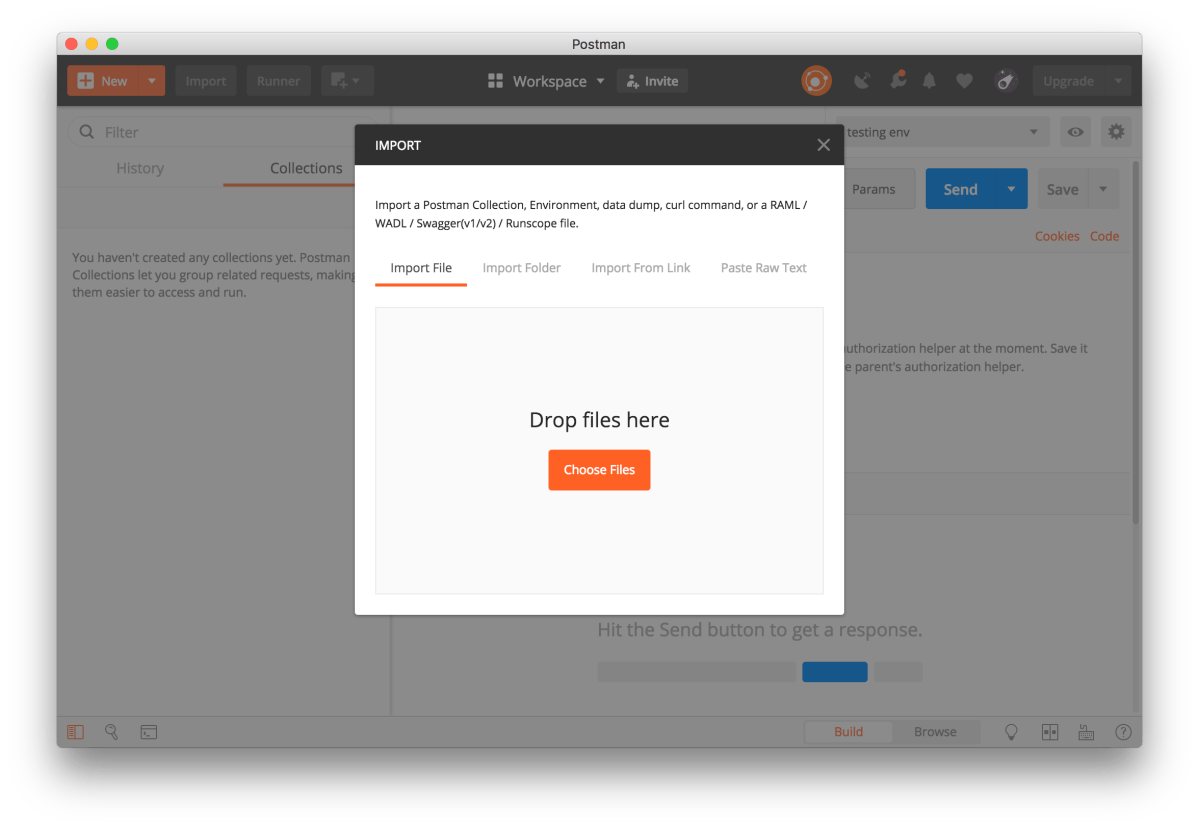
Task: Open the Import From Link tab
Action: pos(641,268)
